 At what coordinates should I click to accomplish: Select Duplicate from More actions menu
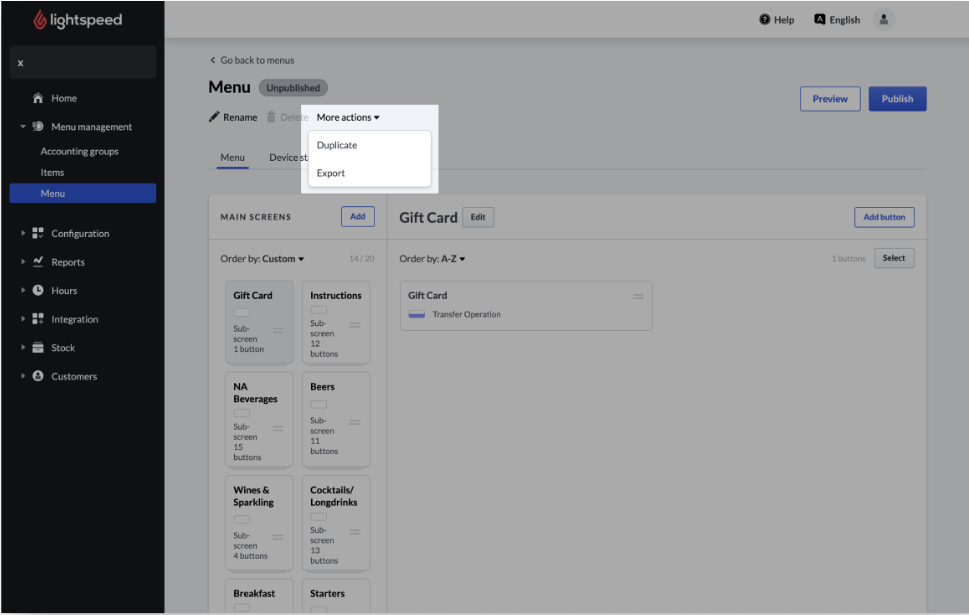click(337, 145)
